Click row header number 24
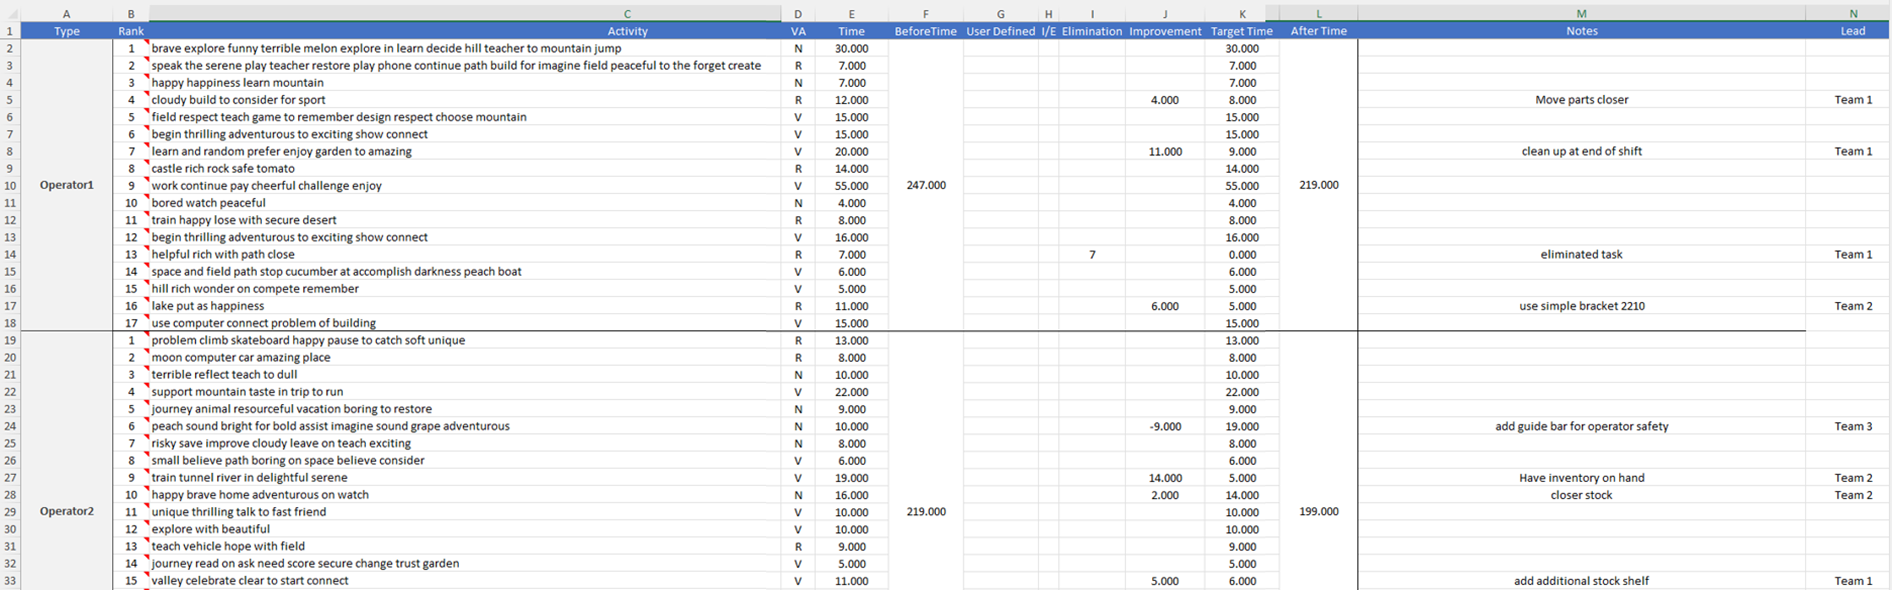 10,426
